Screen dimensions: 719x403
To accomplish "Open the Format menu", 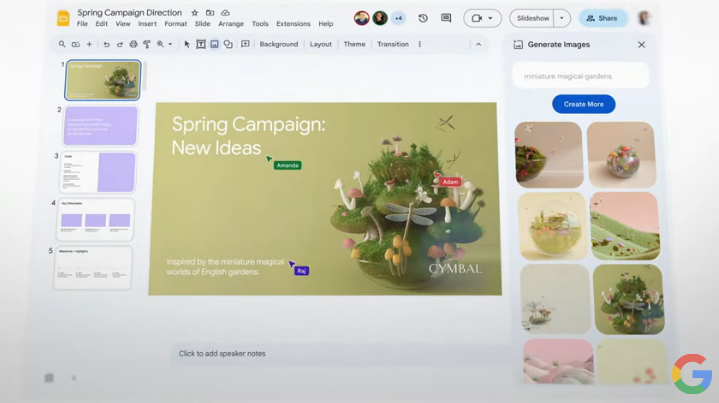I will (176, 24).
